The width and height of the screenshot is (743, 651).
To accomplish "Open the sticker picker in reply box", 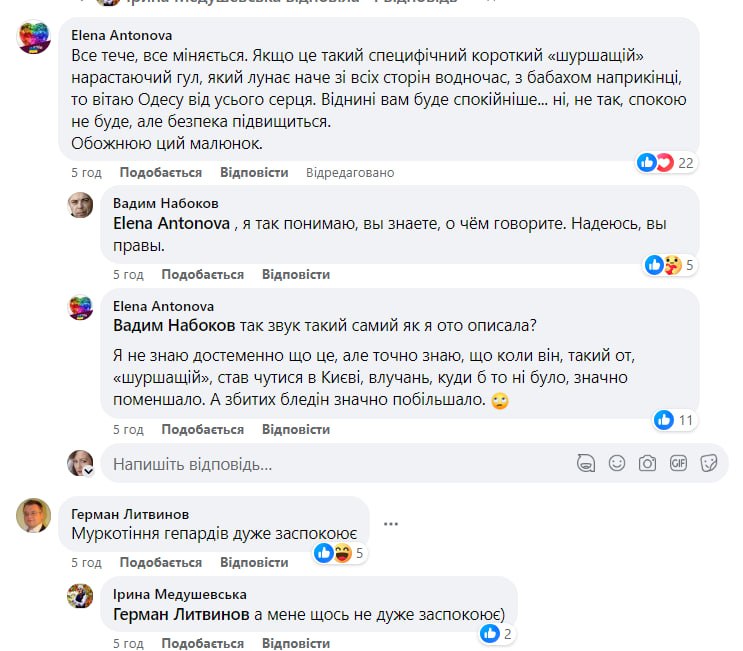I will point(709,464).
